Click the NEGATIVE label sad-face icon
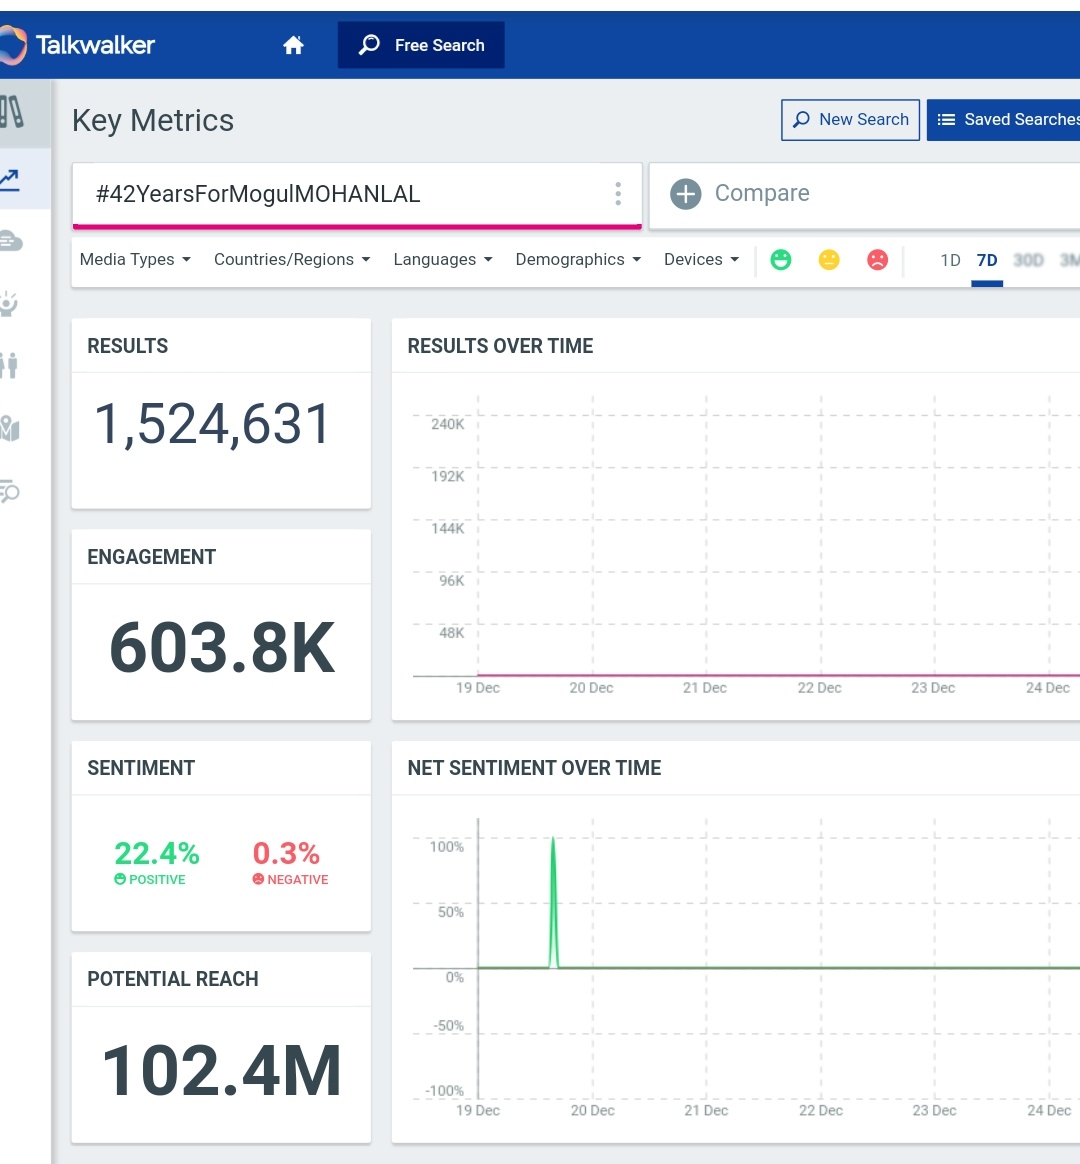 pos(258,879)
